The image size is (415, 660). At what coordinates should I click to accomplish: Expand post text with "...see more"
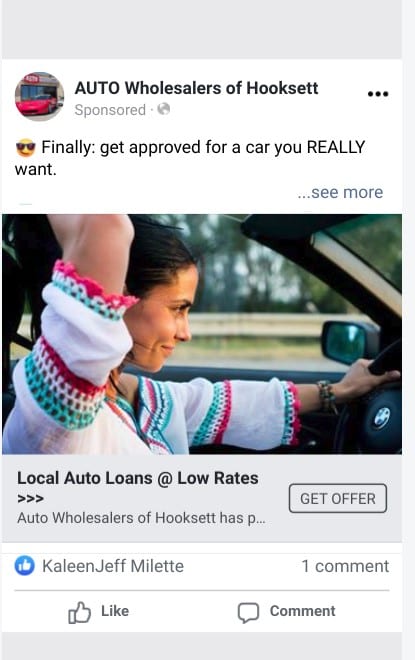point(340,192)
